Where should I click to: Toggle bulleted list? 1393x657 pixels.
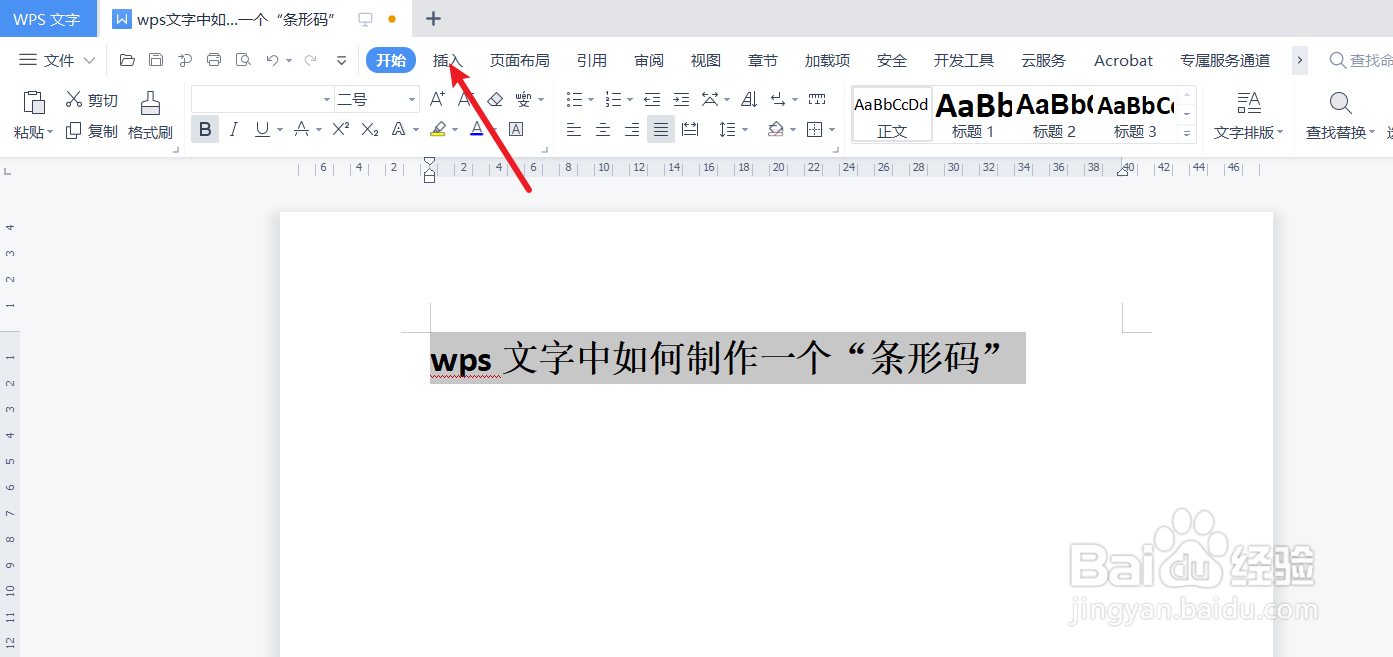[x=574, y=99]
